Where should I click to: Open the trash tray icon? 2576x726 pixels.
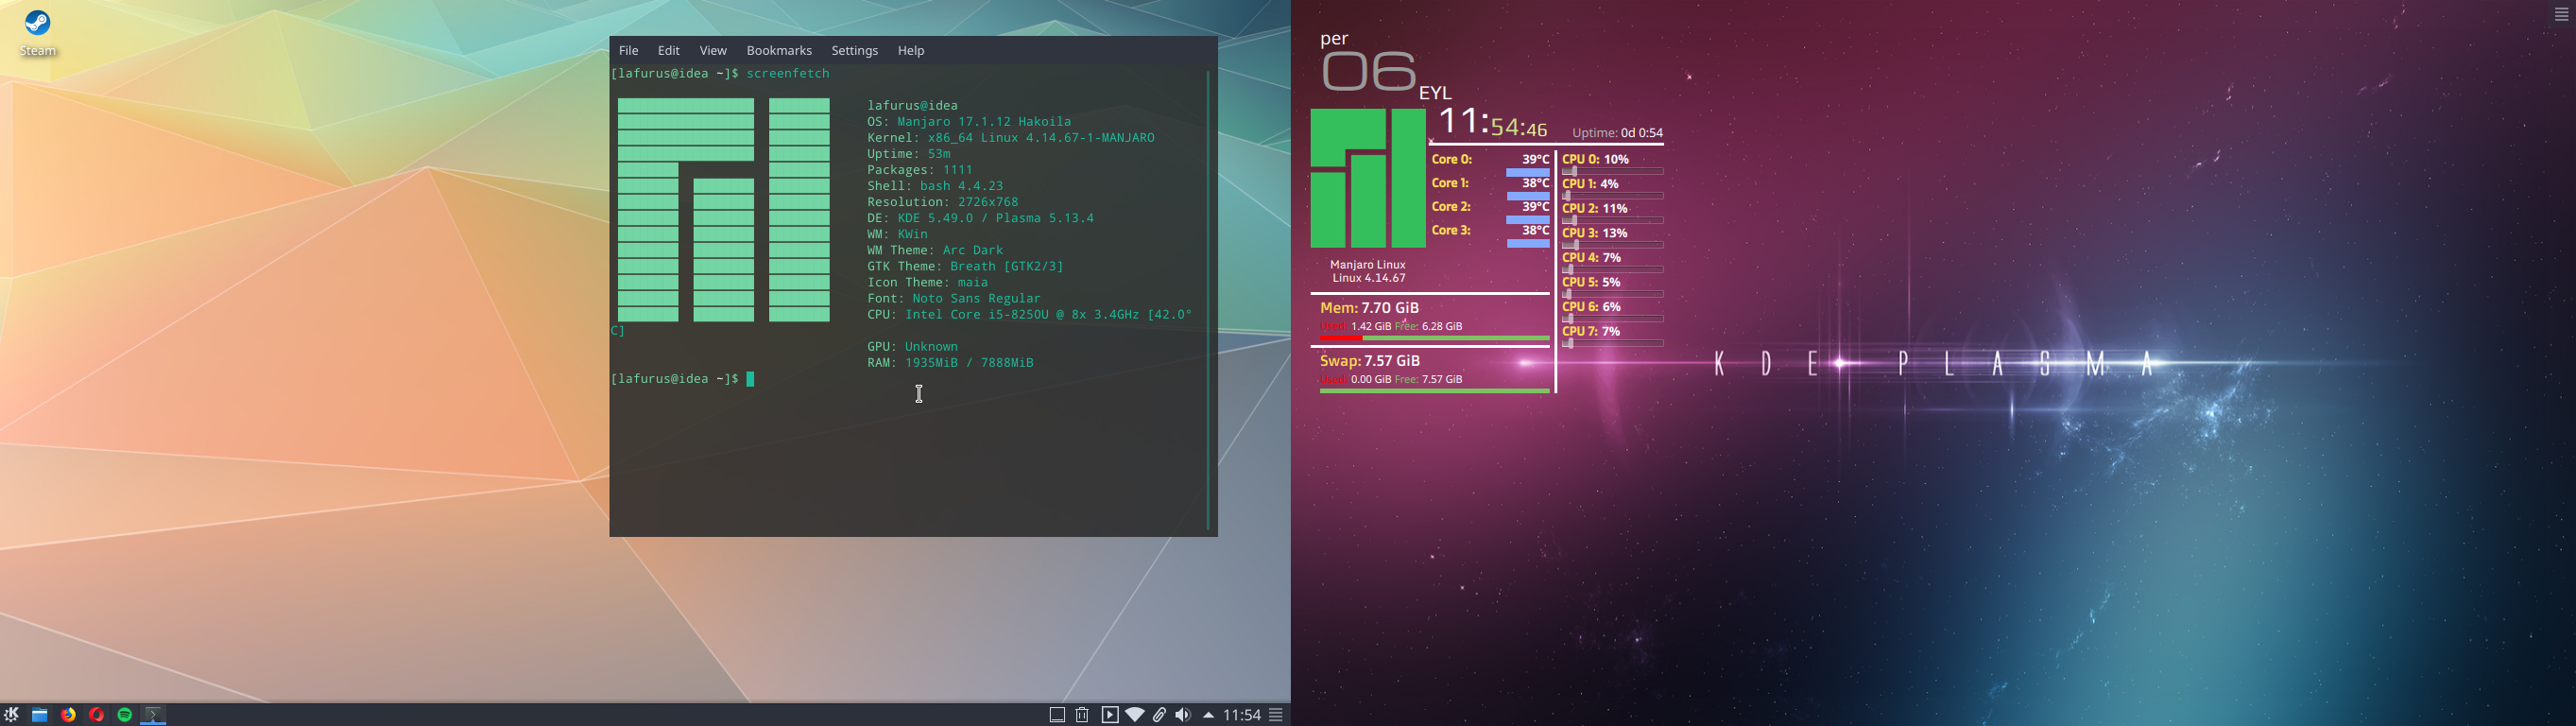pyautogui.click(x=1083, y=714)
